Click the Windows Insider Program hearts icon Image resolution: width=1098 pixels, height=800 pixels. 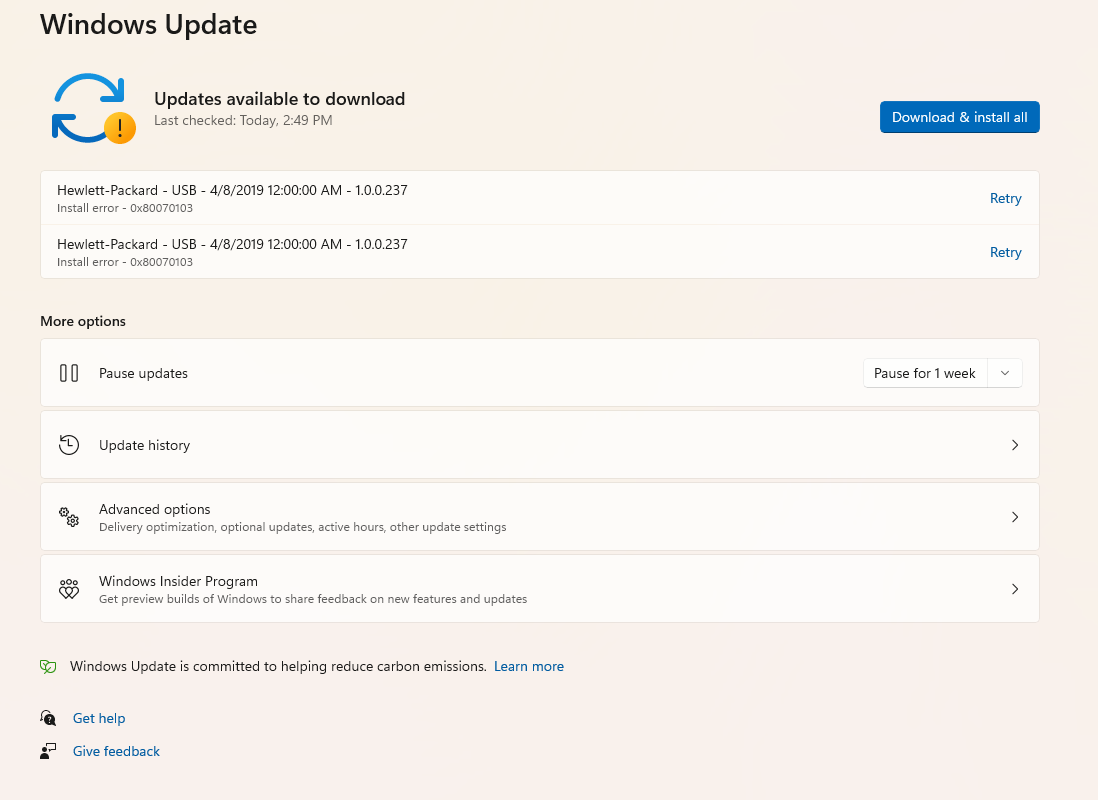pos(69,589)
